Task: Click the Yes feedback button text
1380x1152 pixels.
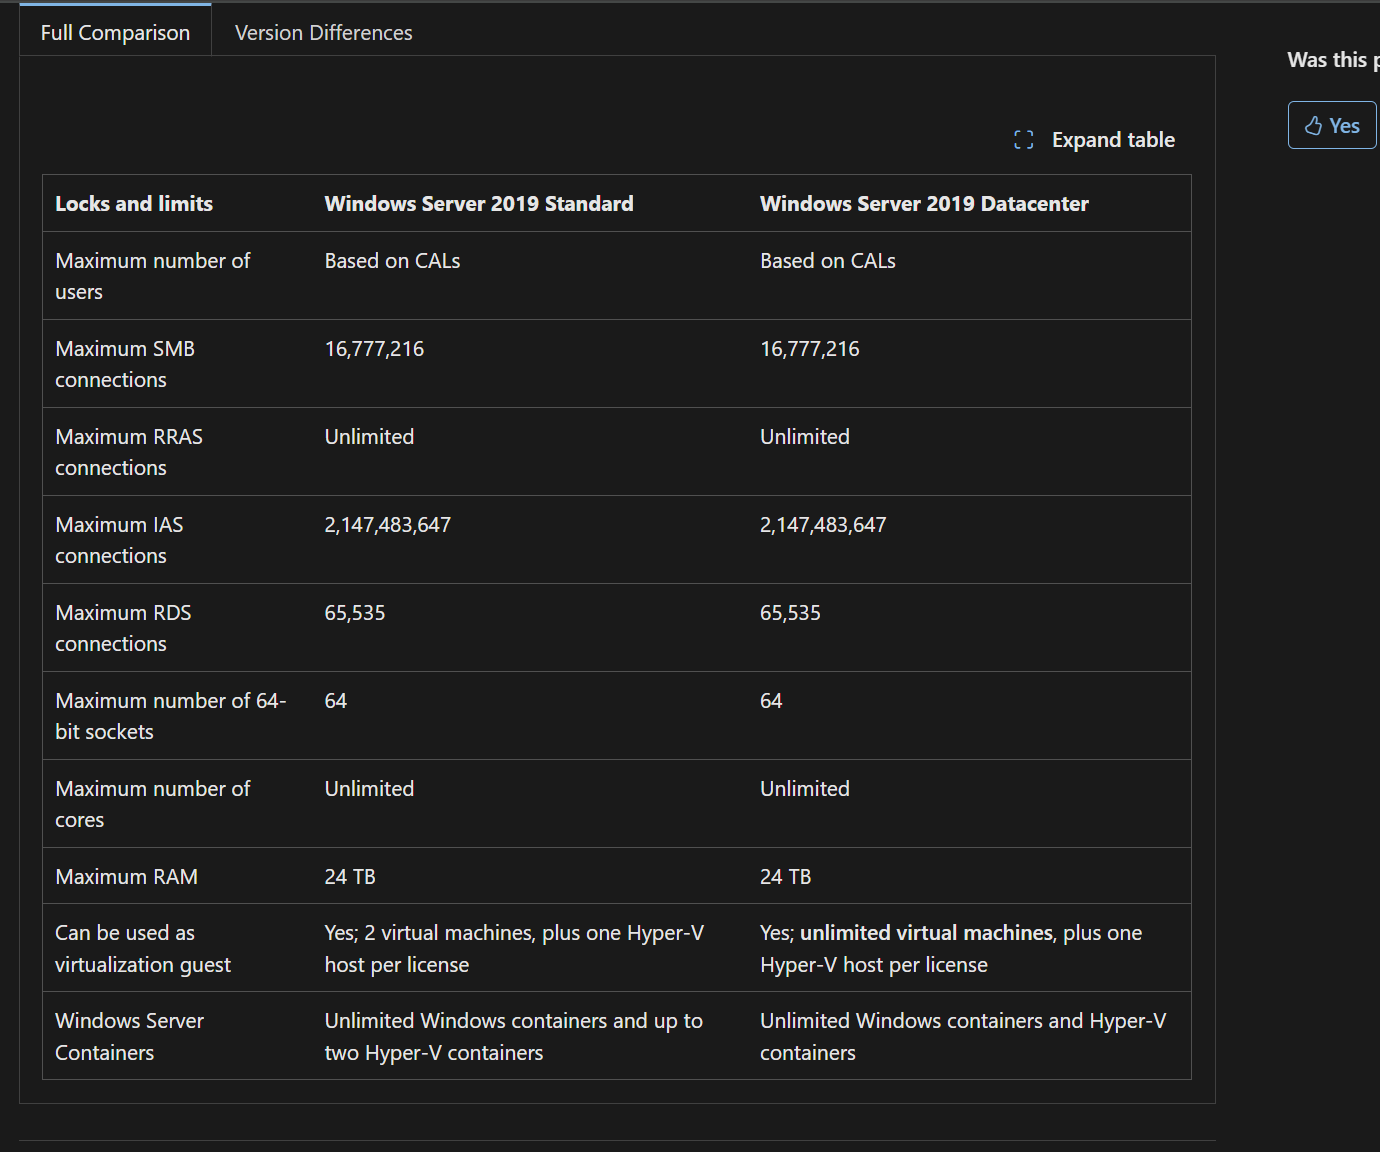Action: click(1344, 126)
